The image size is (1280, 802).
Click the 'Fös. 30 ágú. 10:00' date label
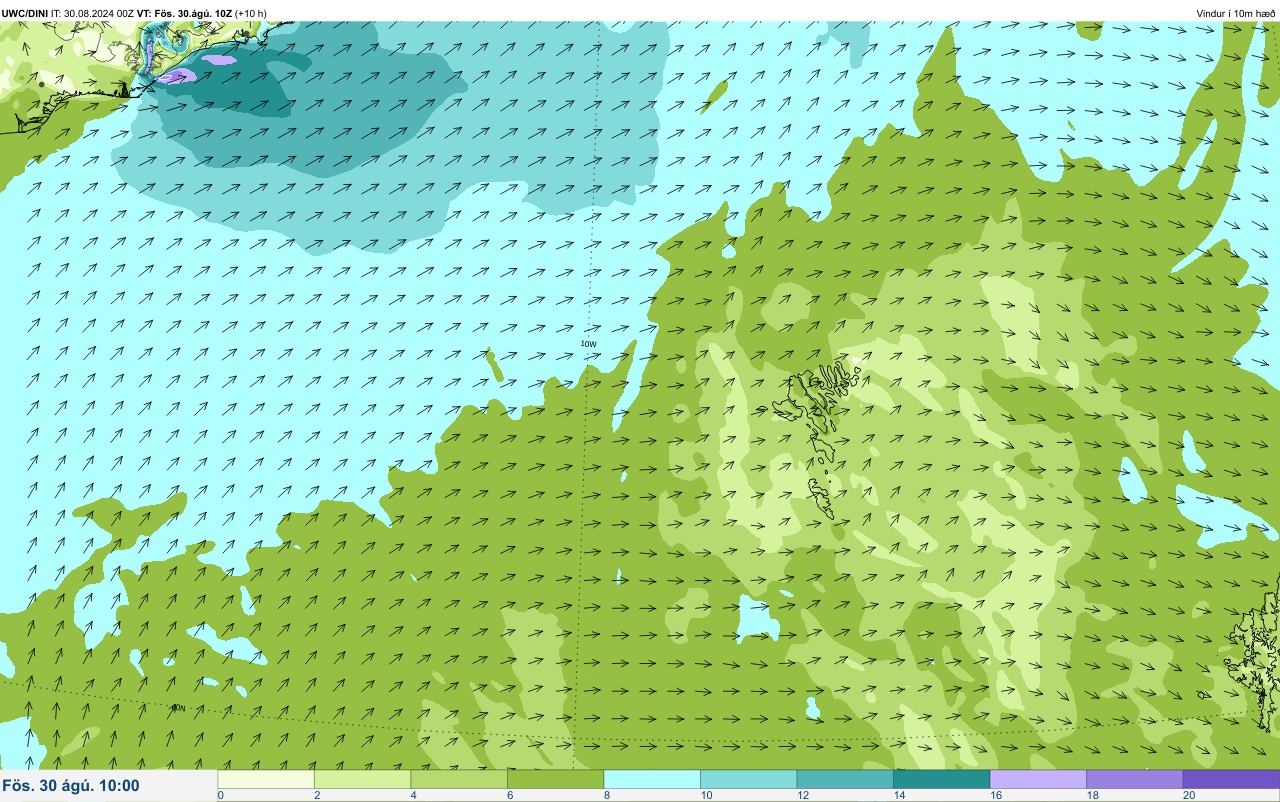72,786
